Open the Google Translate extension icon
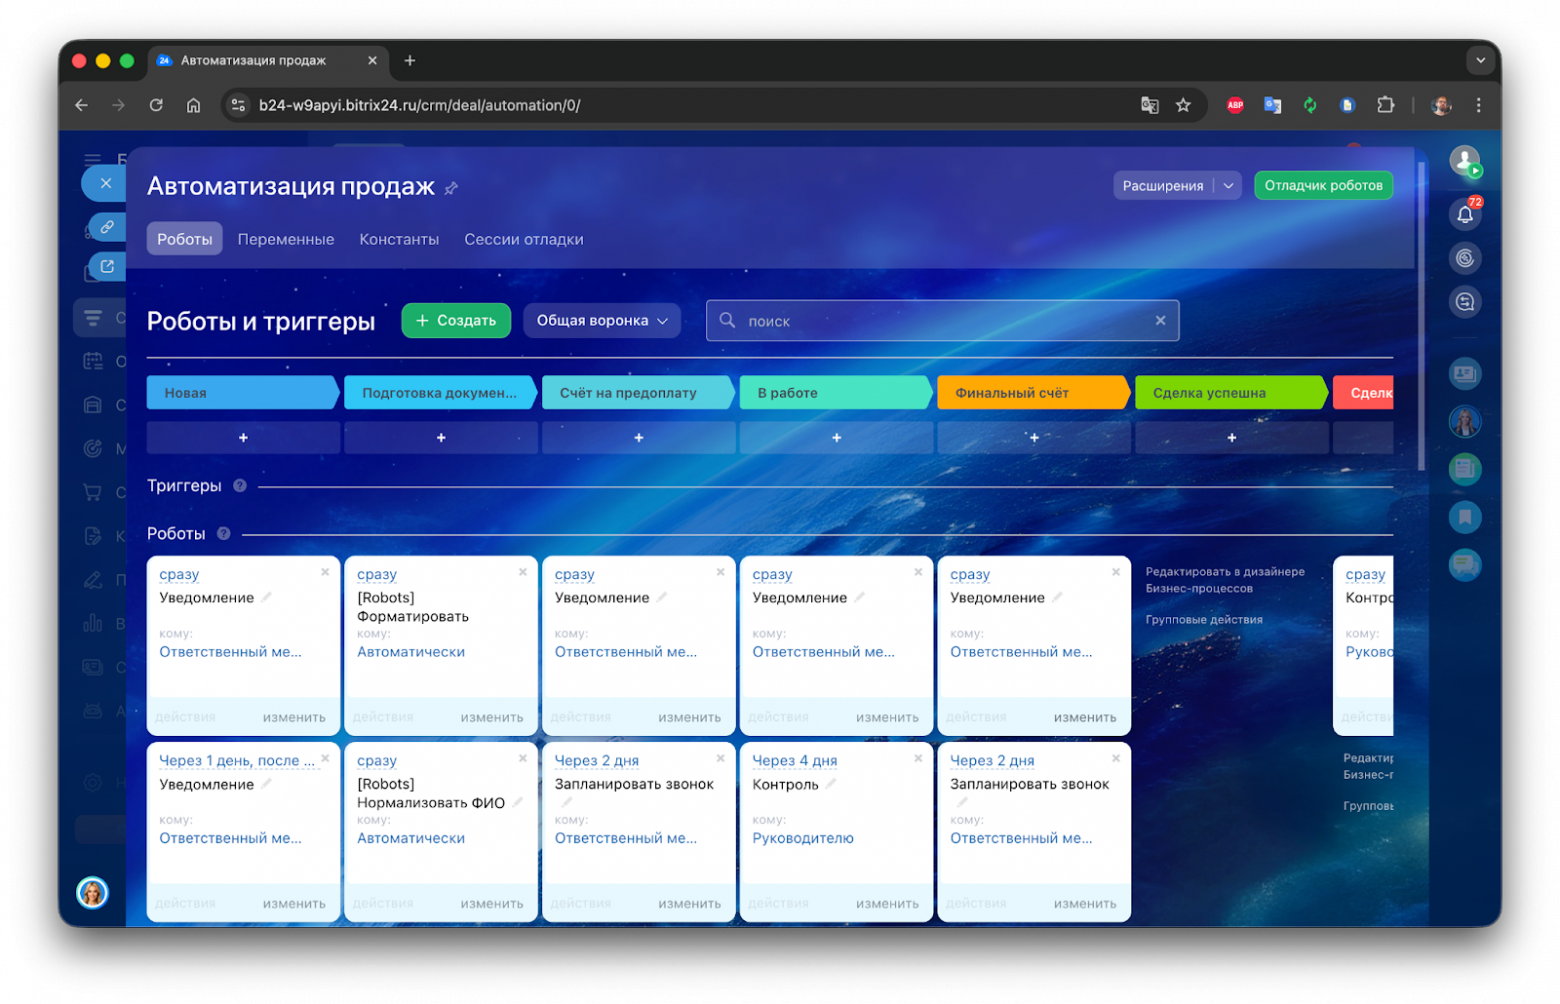 1272,105
